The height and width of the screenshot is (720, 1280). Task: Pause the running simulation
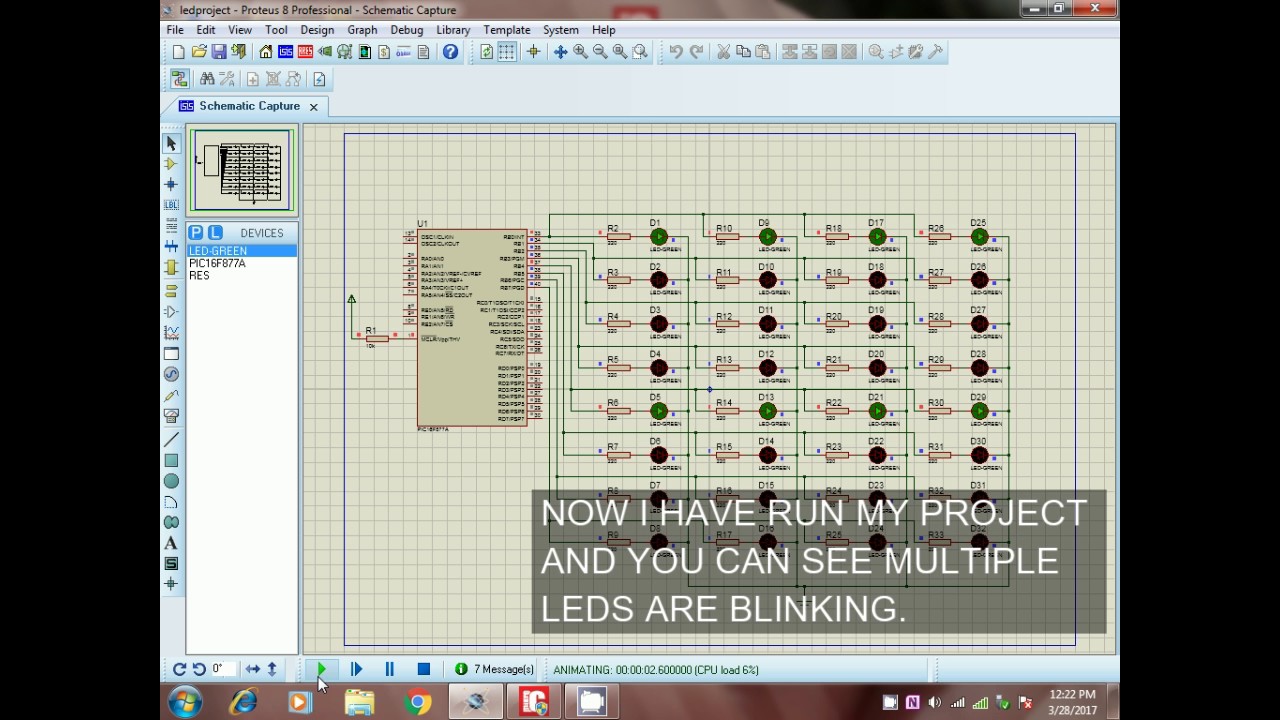pos(390,669)
